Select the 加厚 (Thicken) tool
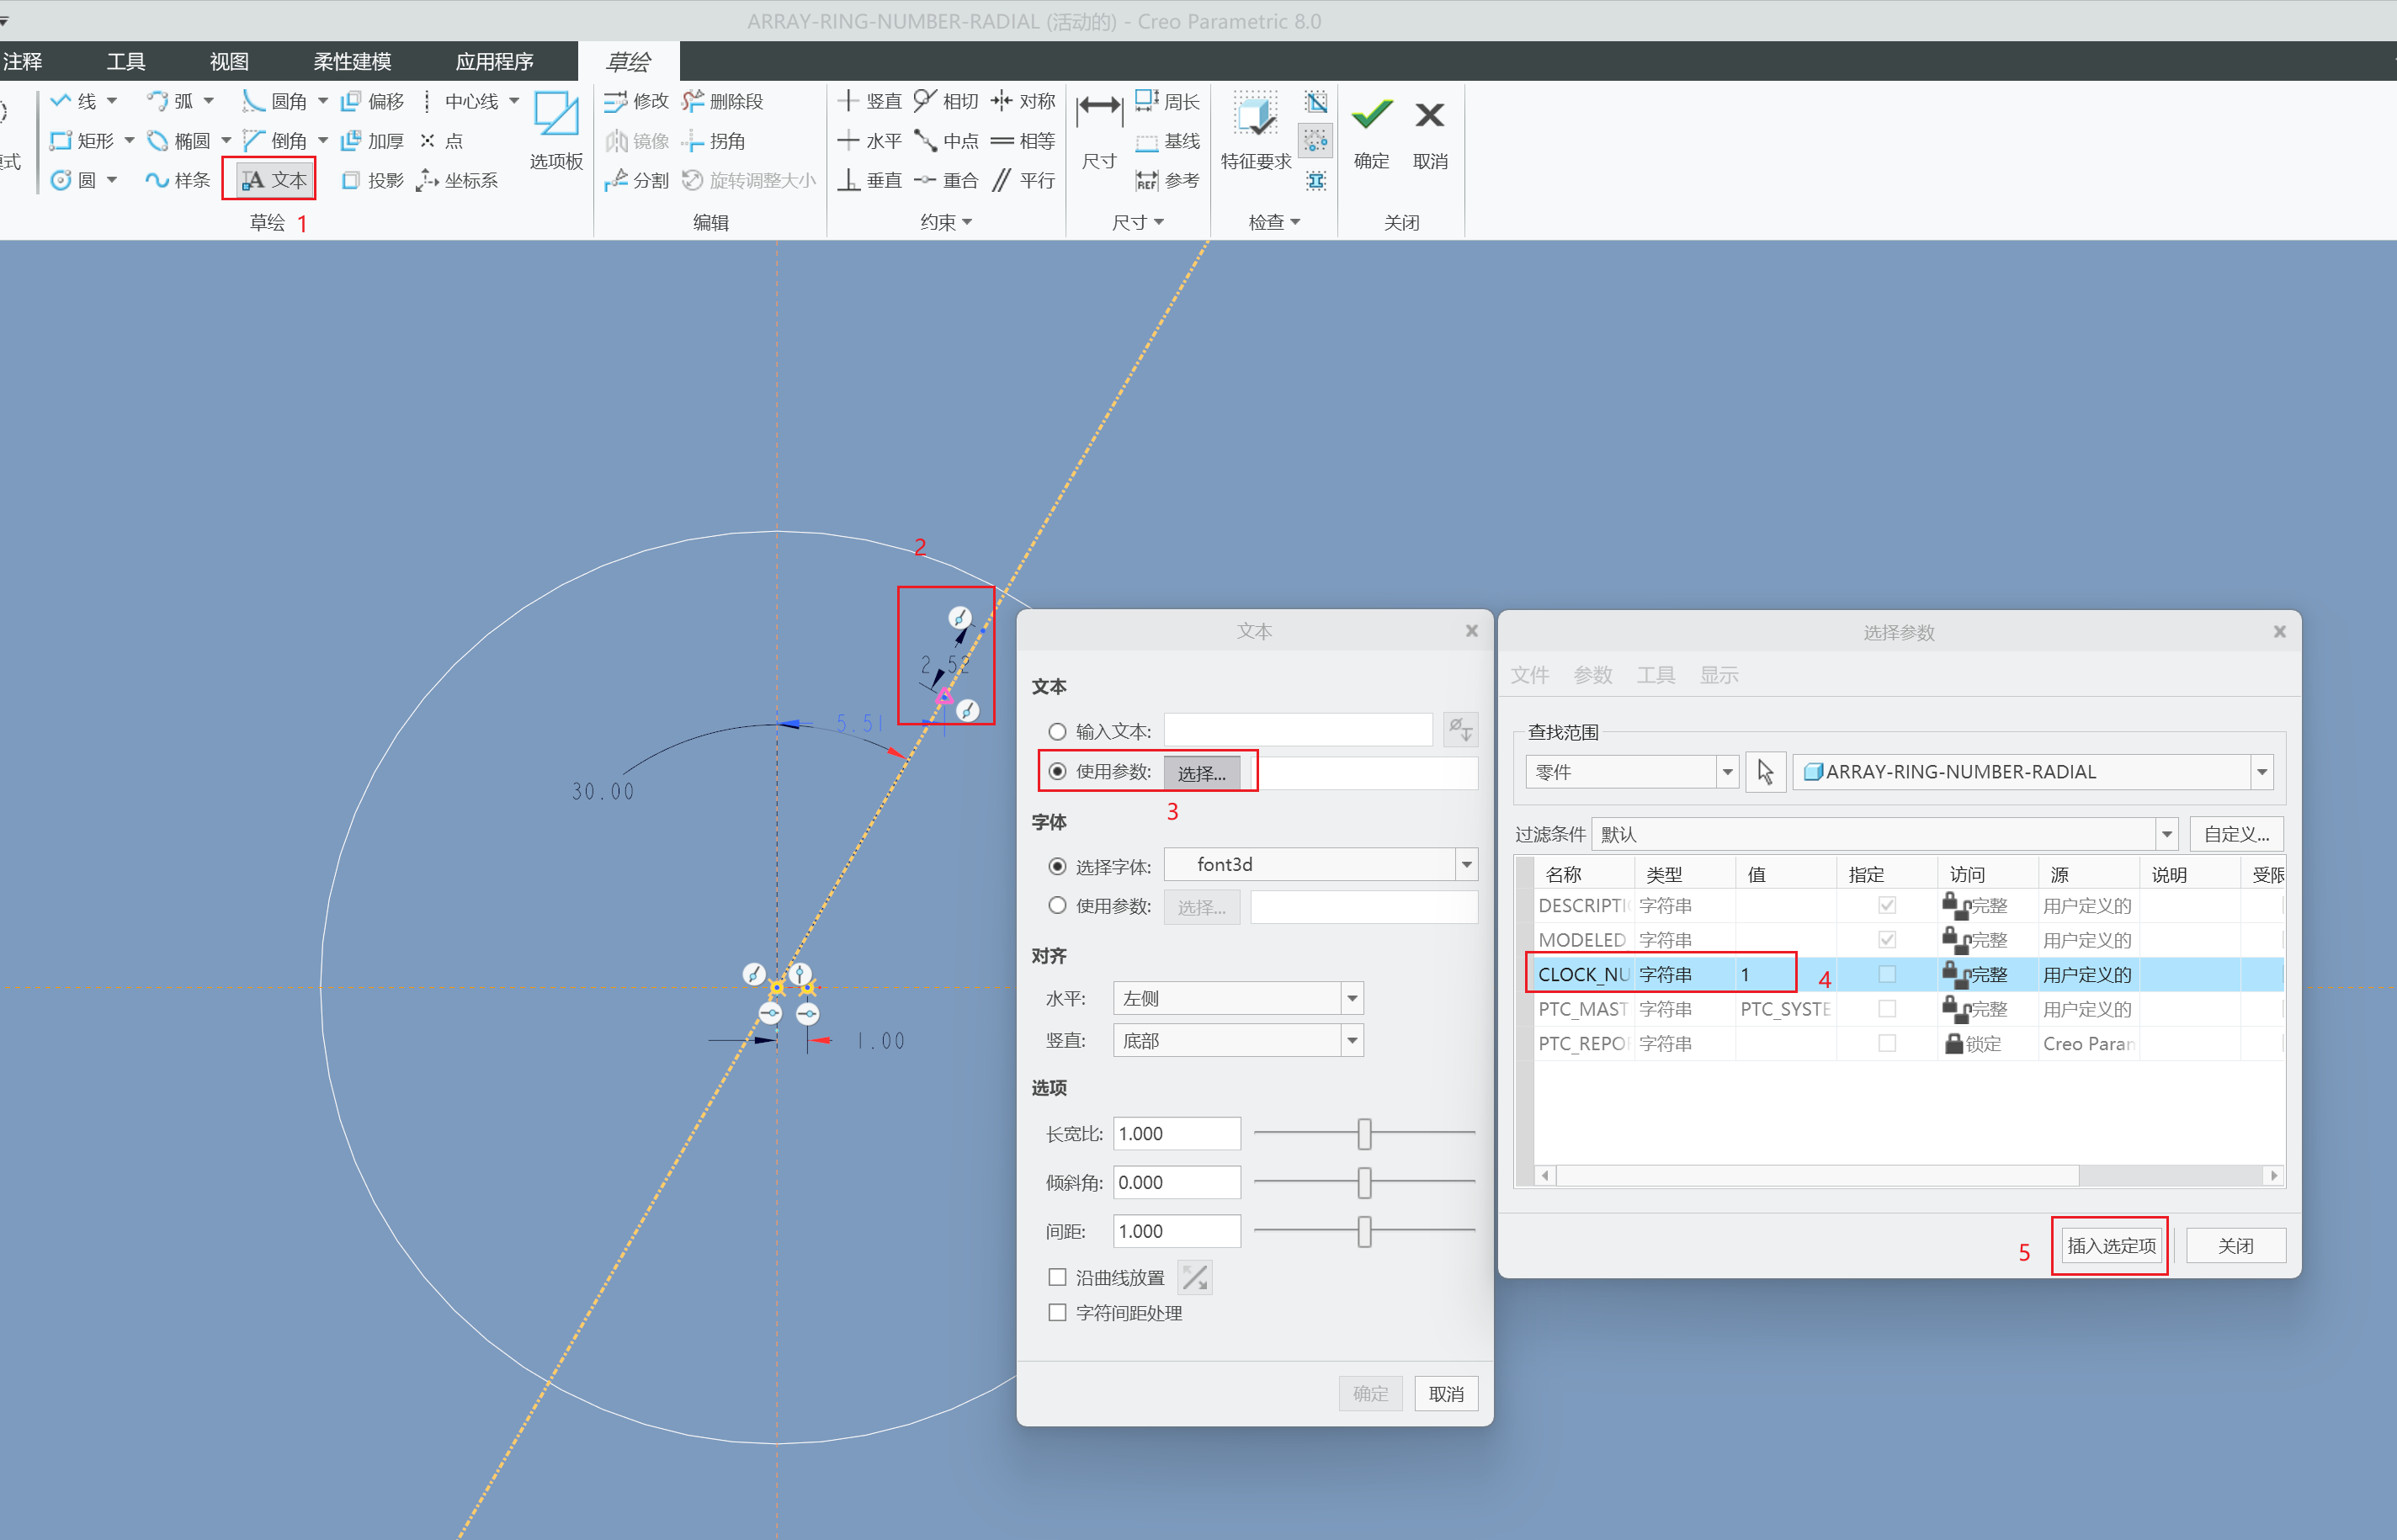Screen dimensions: 2397x1540 click(373, 141)
